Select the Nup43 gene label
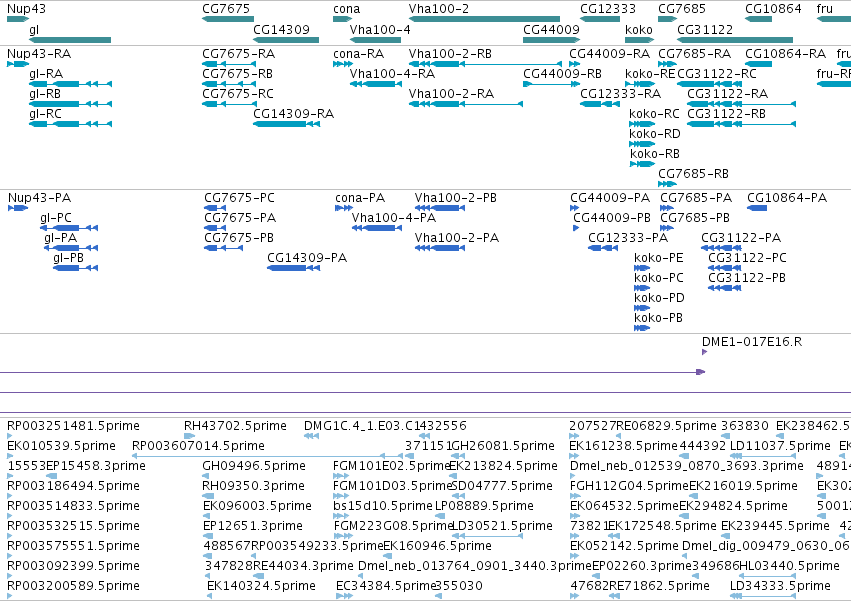This screenshot has height=601, width=851. [27, 9]
